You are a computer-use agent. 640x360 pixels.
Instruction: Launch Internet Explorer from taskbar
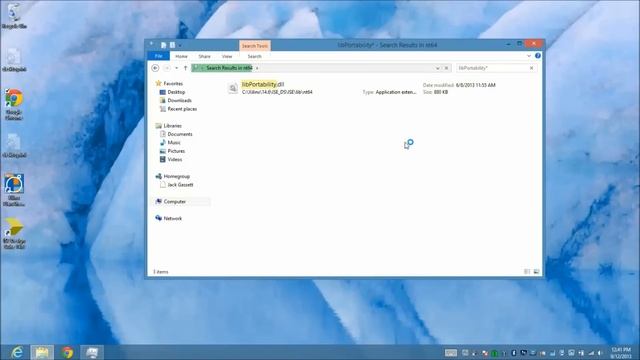pos(17,352)
